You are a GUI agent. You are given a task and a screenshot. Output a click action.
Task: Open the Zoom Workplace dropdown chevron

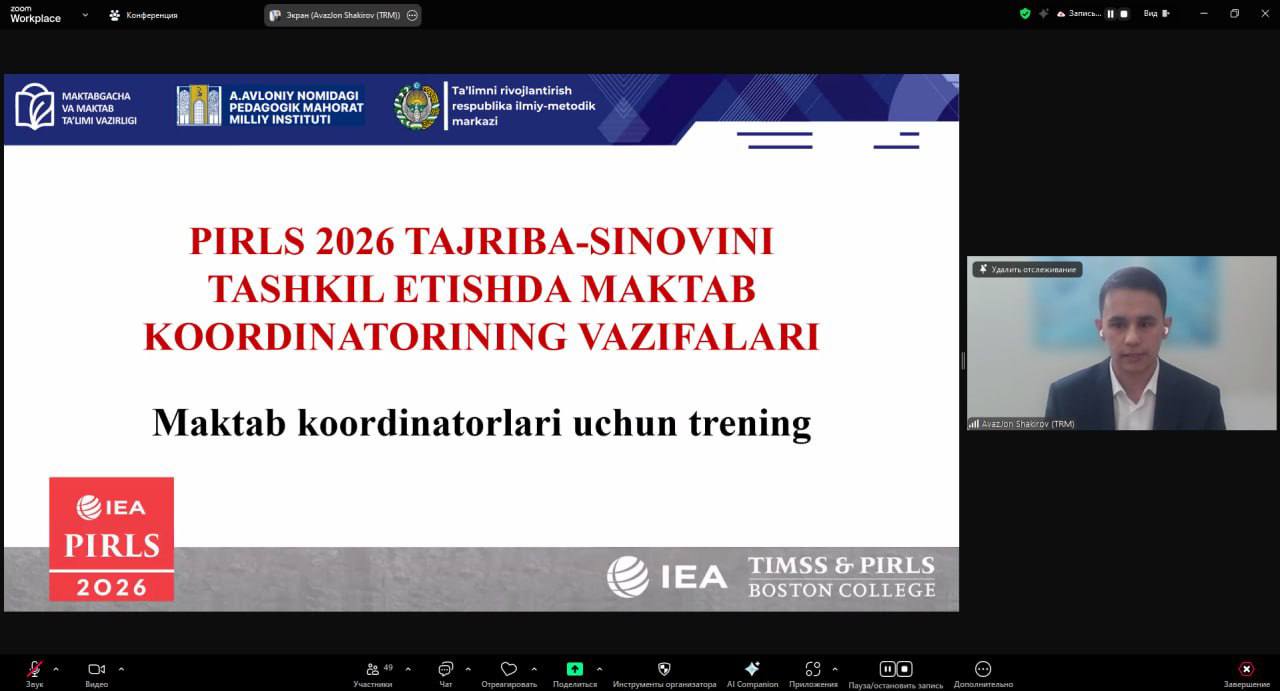[85, 15]
